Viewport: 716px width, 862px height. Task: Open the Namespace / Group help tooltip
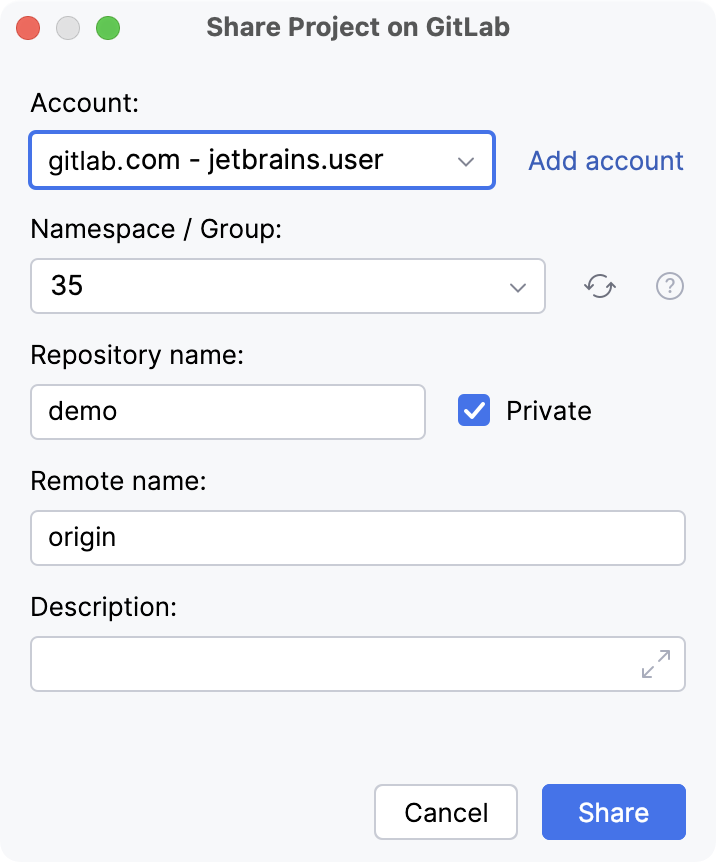coord(670,286)
